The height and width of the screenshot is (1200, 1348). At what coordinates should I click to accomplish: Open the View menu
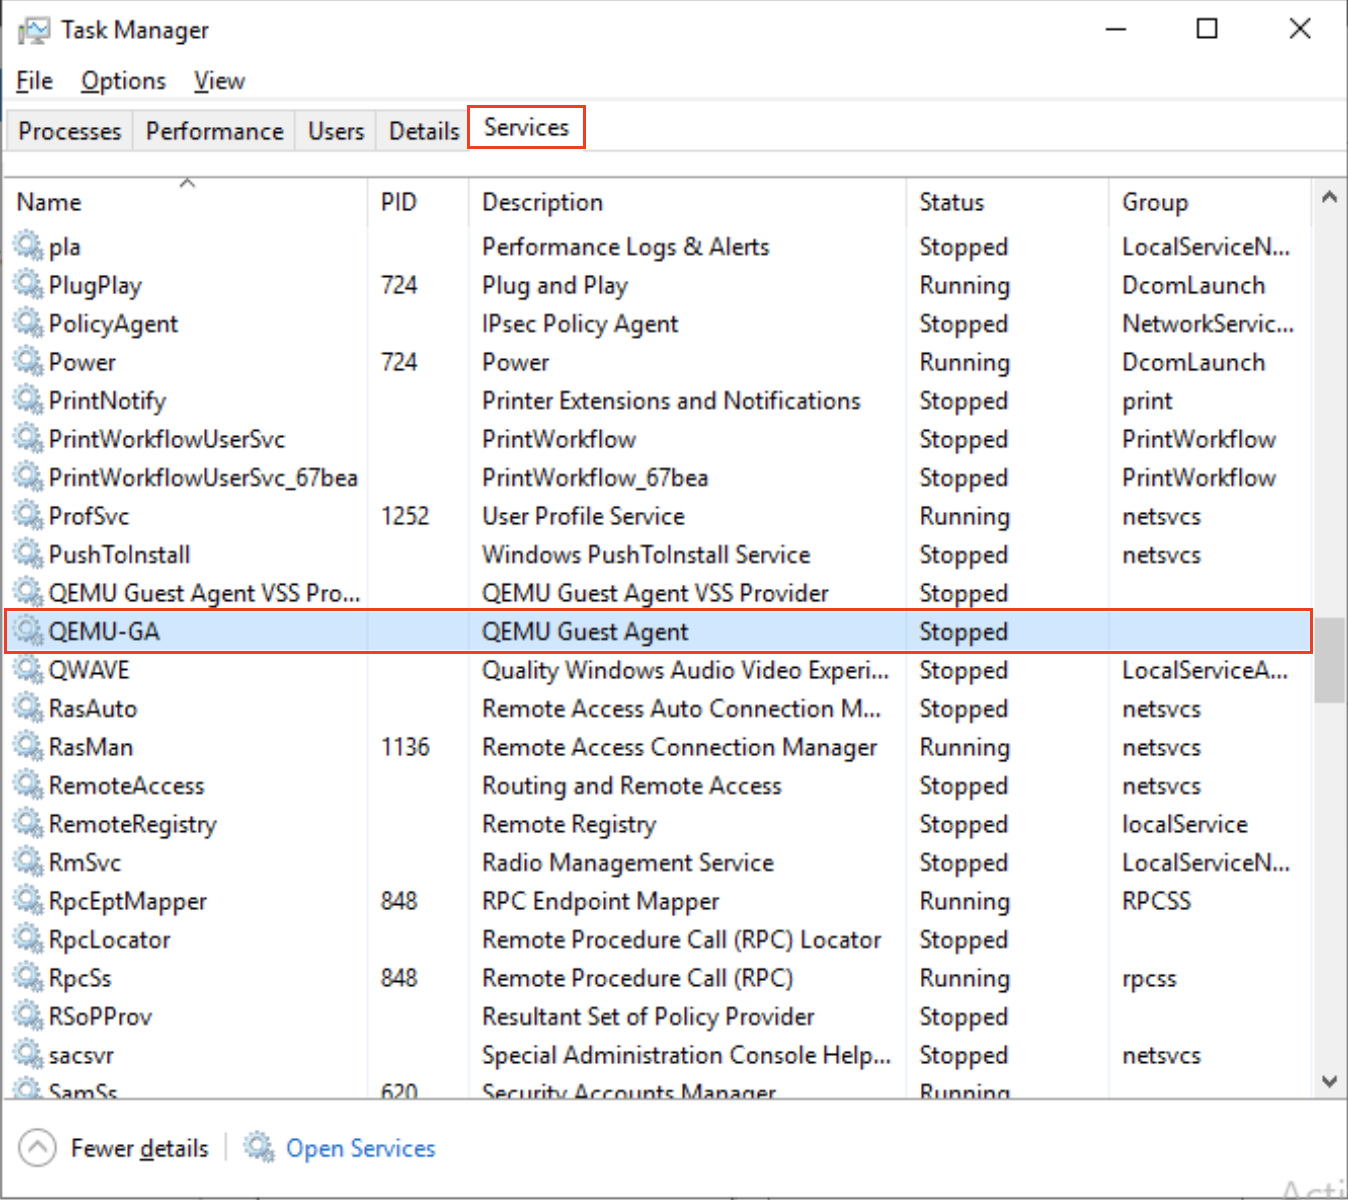point(219,81)
